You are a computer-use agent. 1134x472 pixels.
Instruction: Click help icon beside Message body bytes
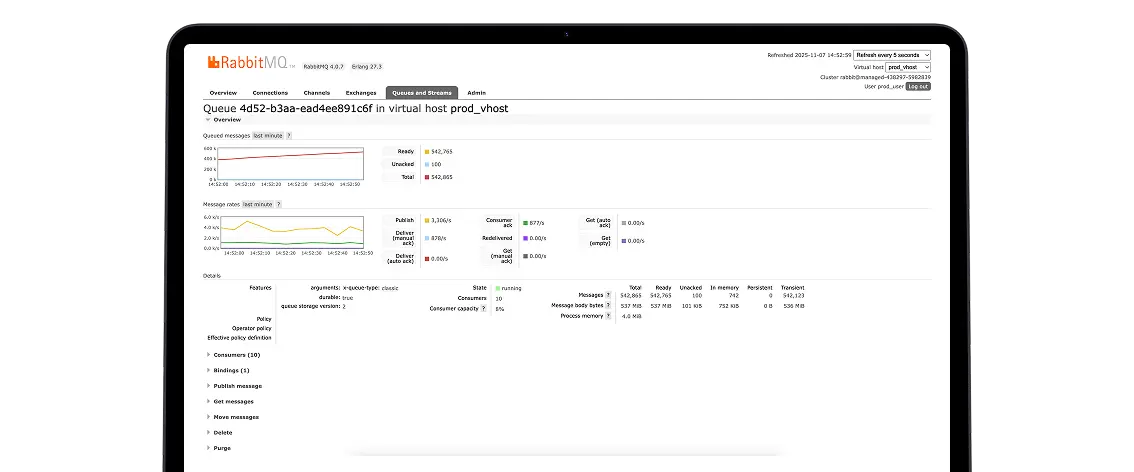click(608, 305)
